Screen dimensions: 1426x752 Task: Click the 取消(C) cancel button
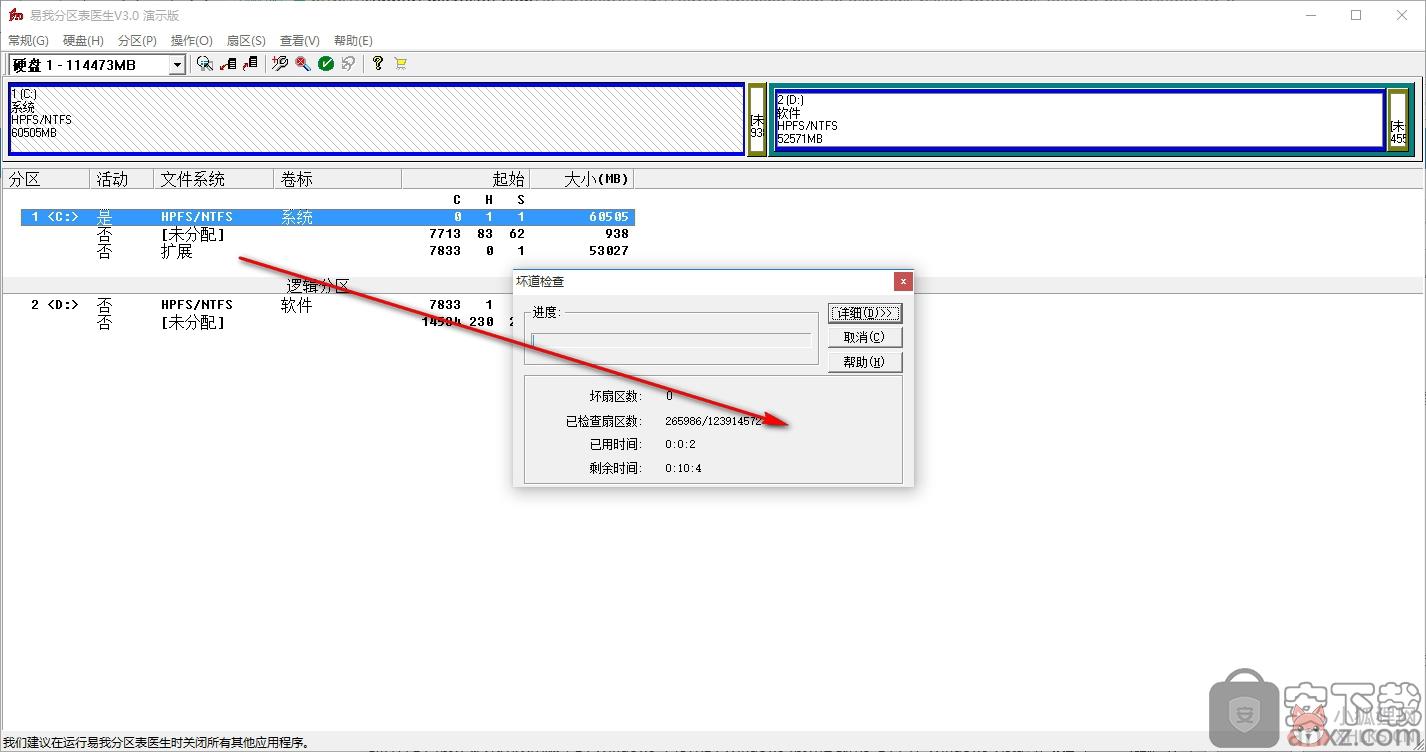click(865, 337)
